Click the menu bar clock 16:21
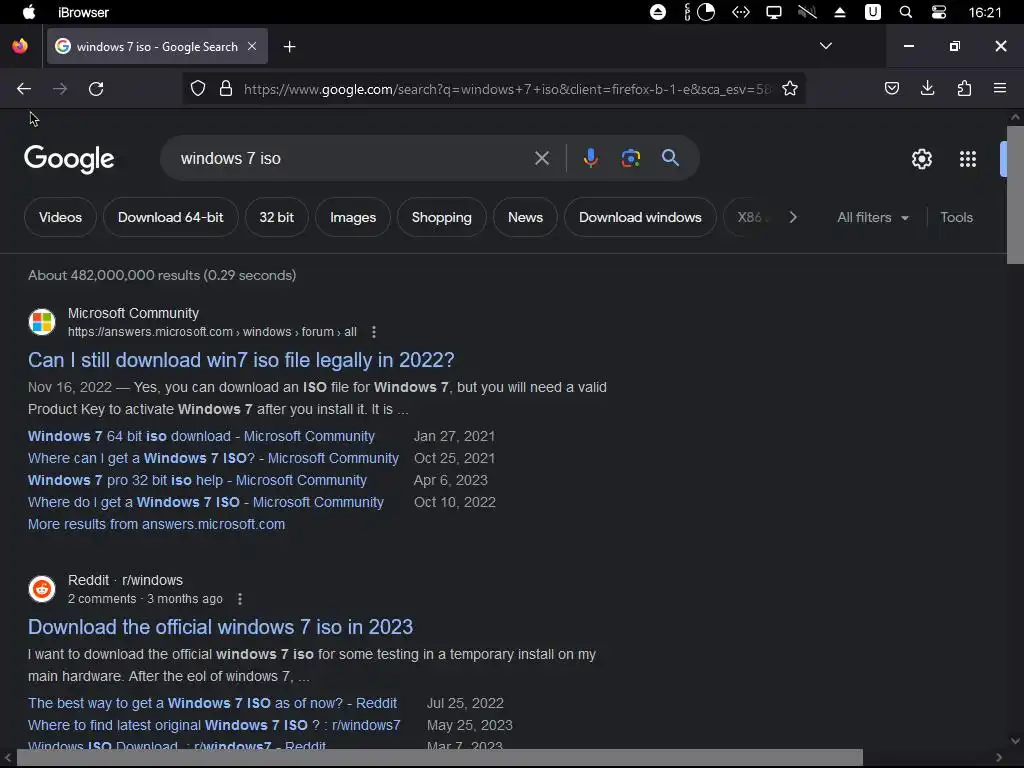 [x=985, y=12]
